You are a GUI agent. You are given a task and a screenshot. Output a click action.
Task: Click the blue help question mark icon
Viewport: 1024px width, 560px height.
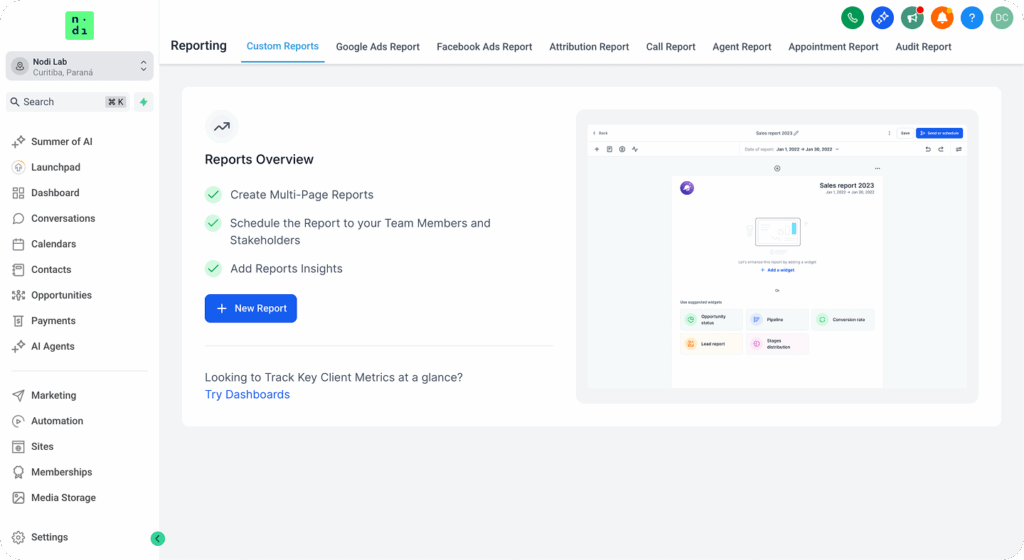click(x=972, y=17)
